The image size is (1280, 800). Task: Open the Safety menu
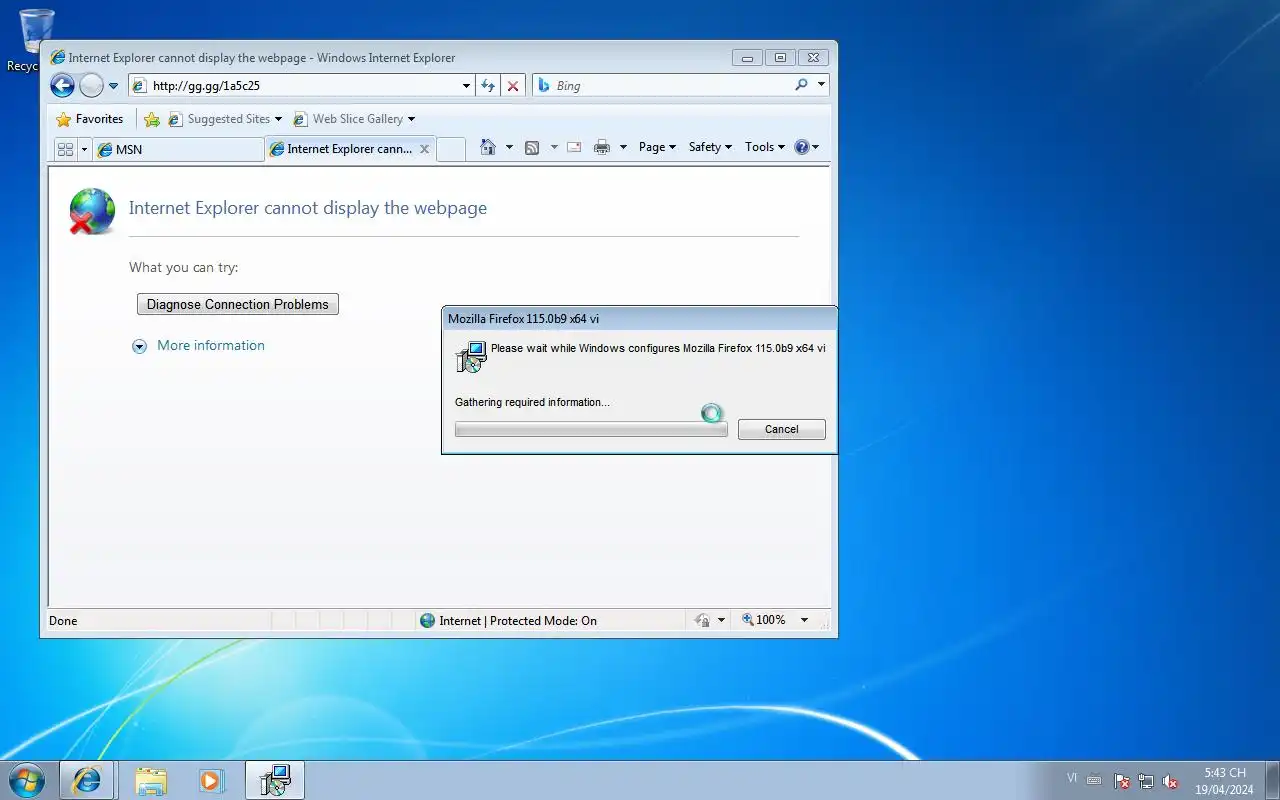(x=710, y=147)
